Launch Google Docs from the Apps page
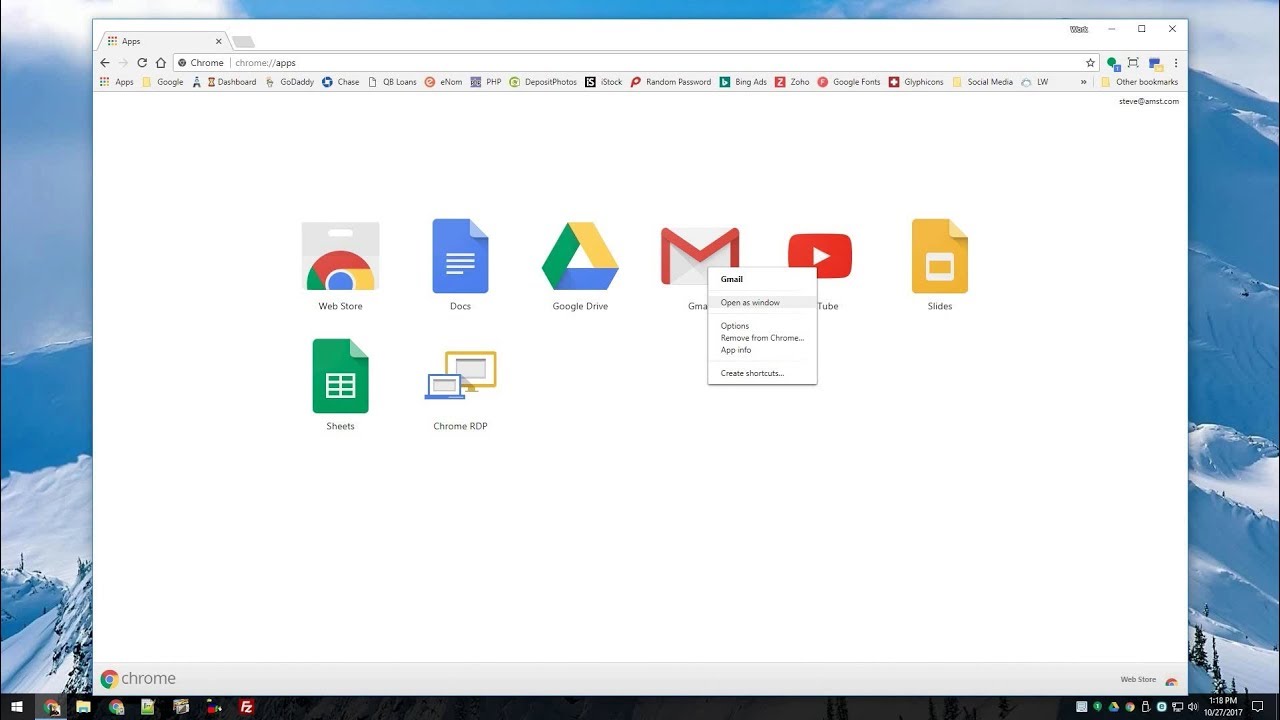 [460, 255]
